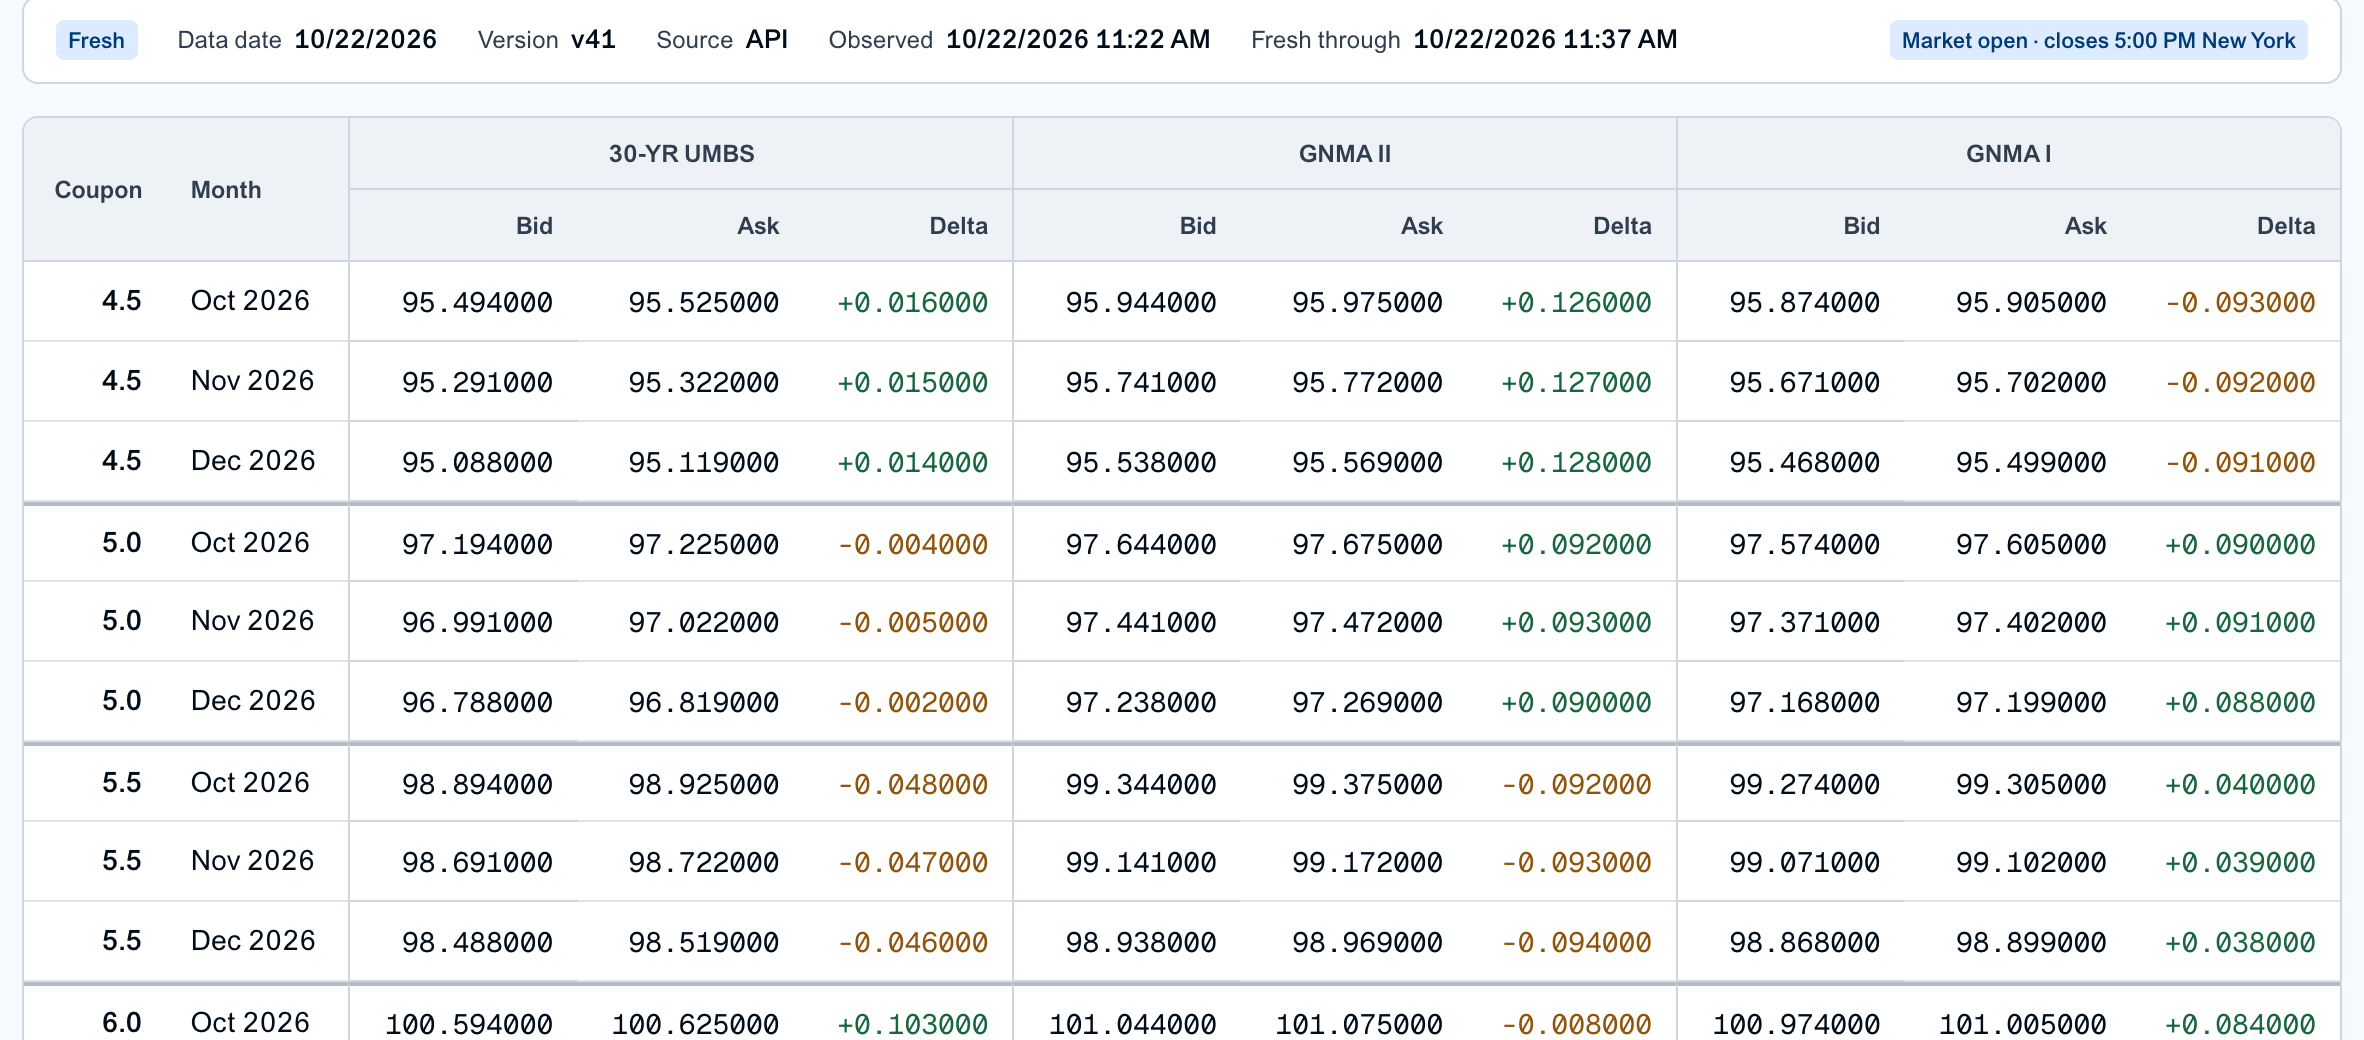Screen dimensions: 2364x1040
Task: Select UMBS bid 100.594000 in 6.0 Oct row
Action: click(x=469, y=1024)
